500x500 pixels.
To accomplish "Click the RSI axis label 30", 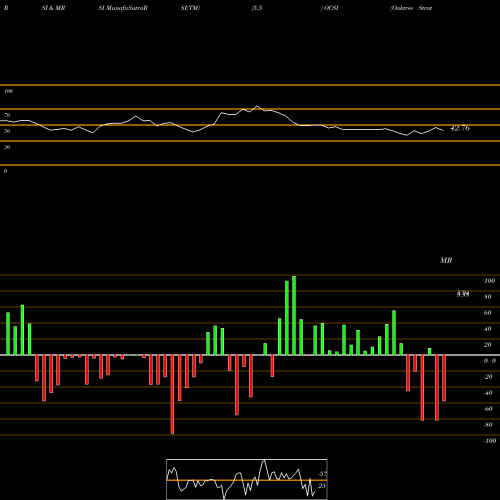I will 7,147.
